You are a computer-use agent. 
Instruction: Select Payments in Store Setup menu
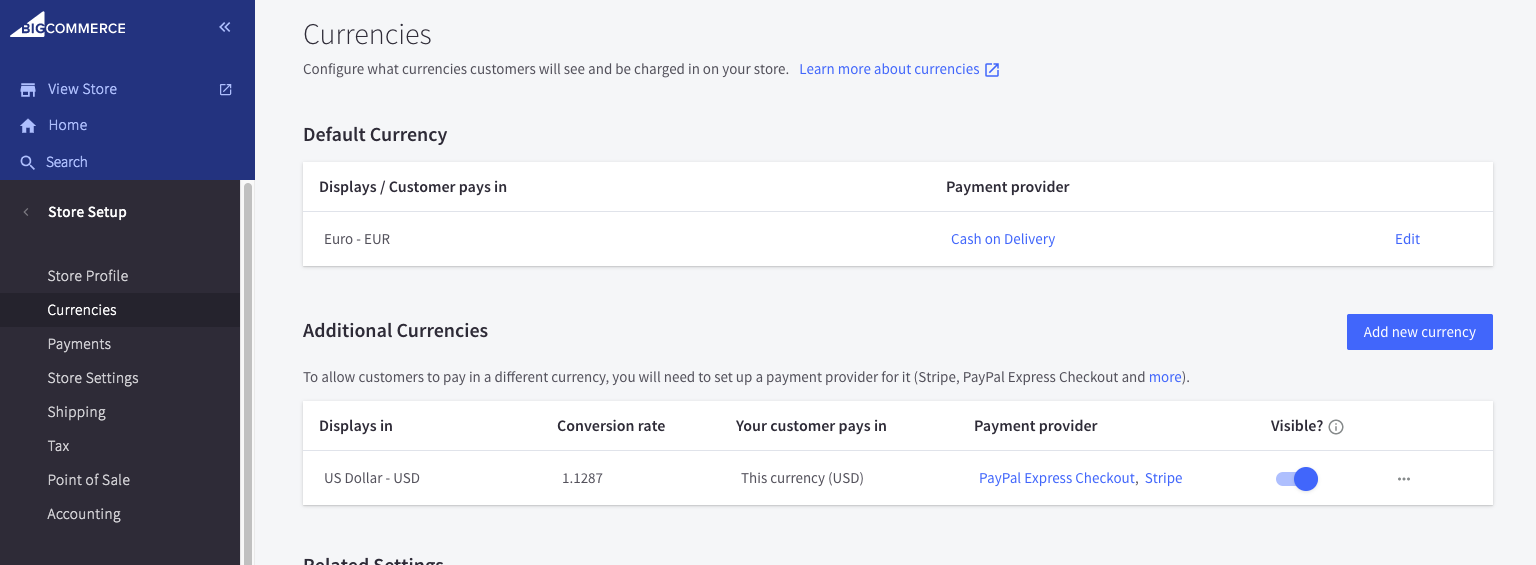[x=79, y=344]
